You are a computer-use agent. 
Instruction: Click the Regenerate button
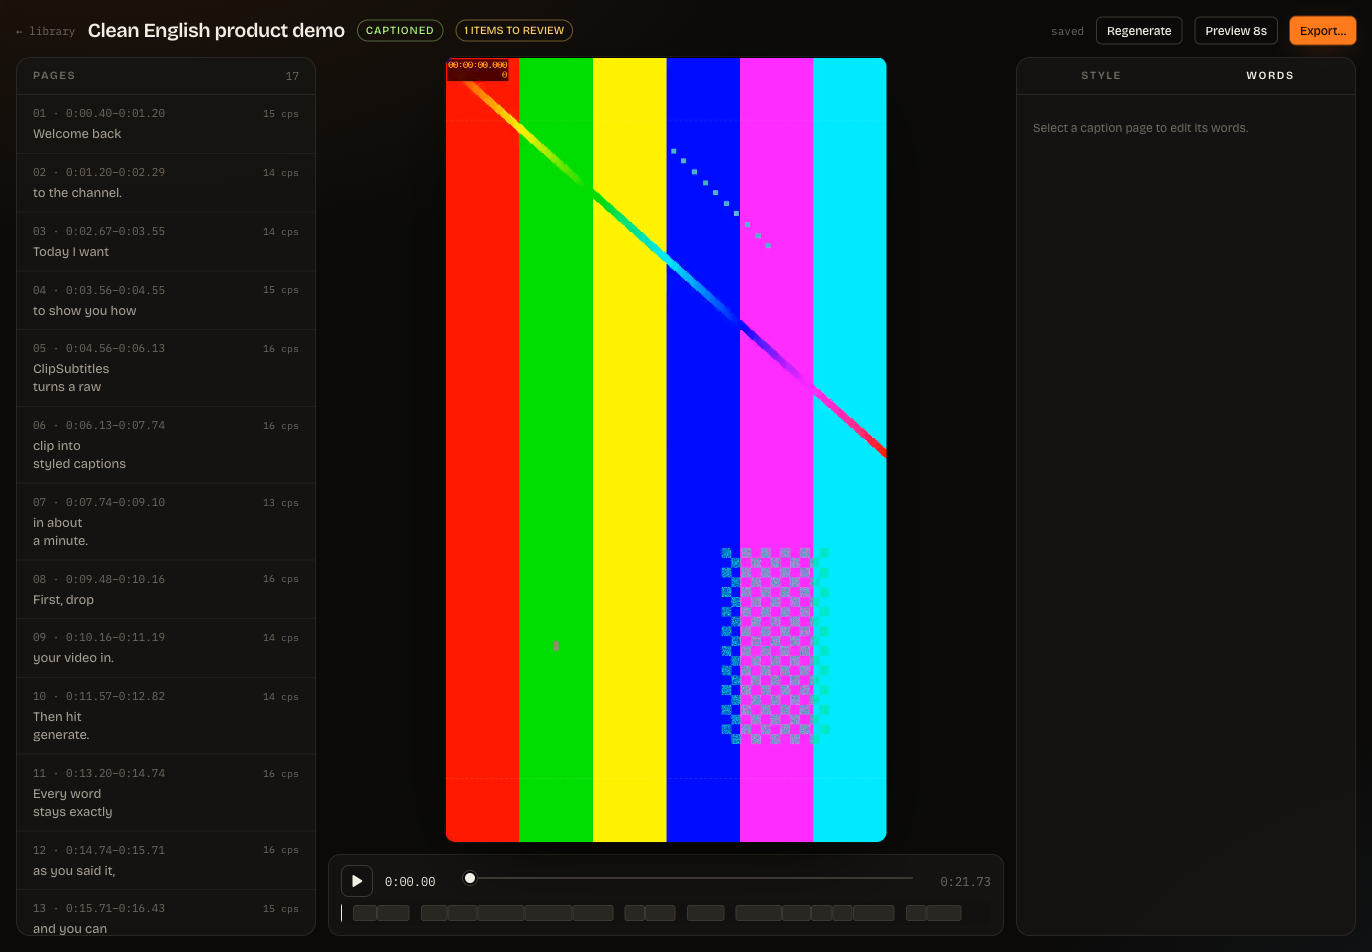coord(1139,31)
